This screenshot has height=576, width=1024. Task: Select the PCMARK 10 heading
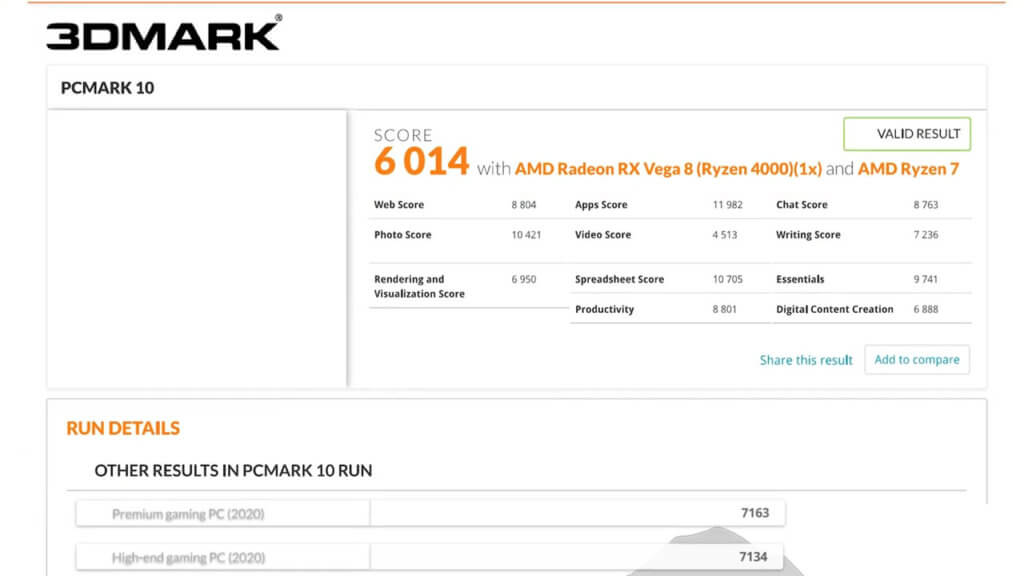[108, 88]
